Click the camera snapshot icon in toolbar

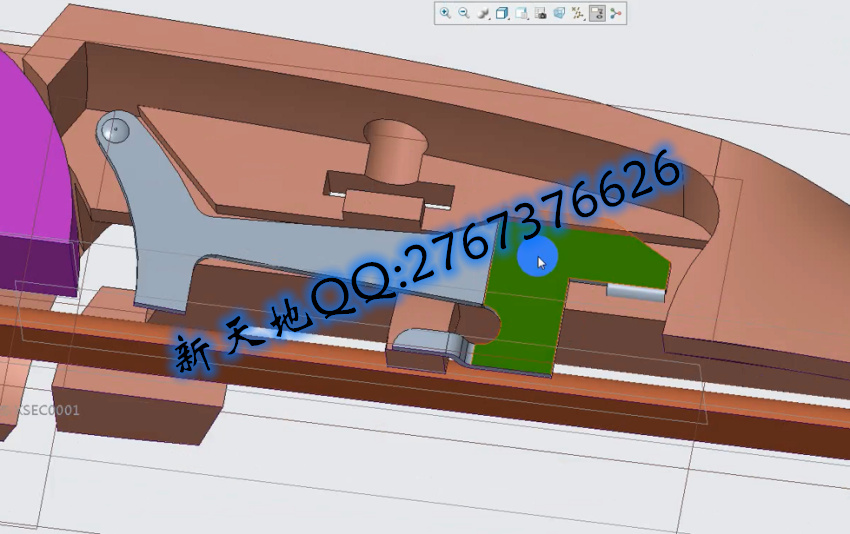tap(540, 13)
